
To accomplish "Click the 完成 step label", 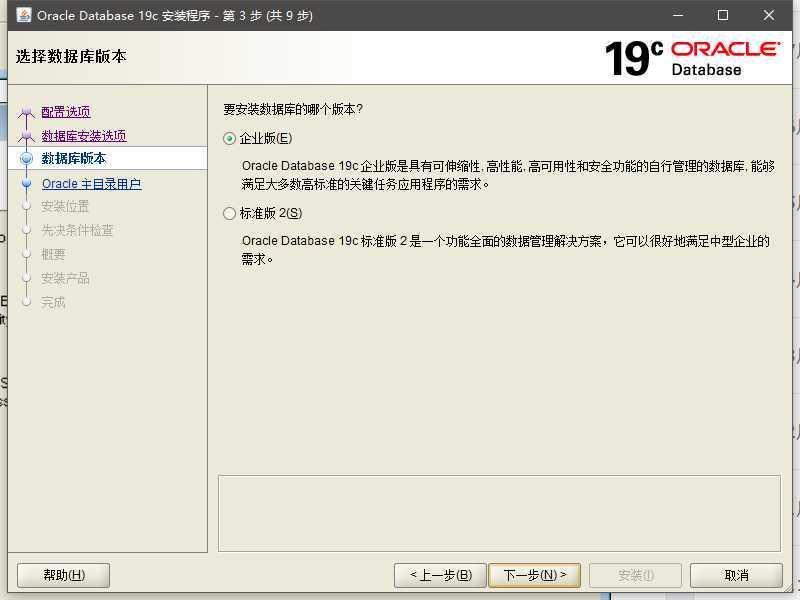I will 53,303.
